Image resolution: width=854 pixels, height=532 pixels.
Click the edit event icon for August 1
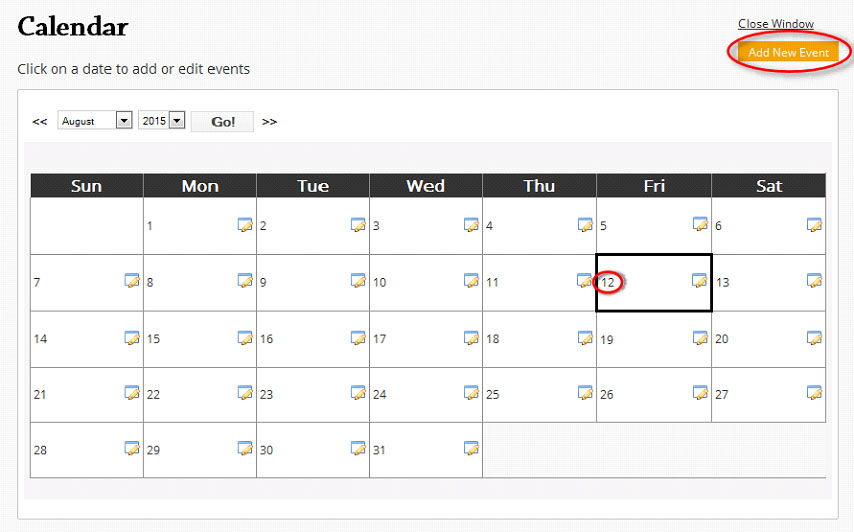pos(245,224)
